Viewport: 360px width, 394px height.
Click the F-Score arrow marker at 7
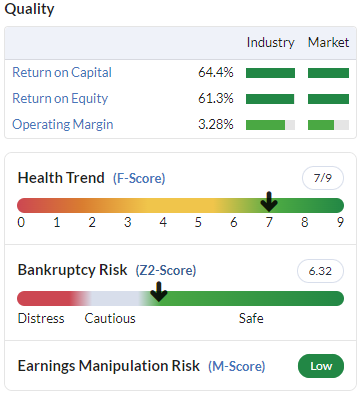269,202
